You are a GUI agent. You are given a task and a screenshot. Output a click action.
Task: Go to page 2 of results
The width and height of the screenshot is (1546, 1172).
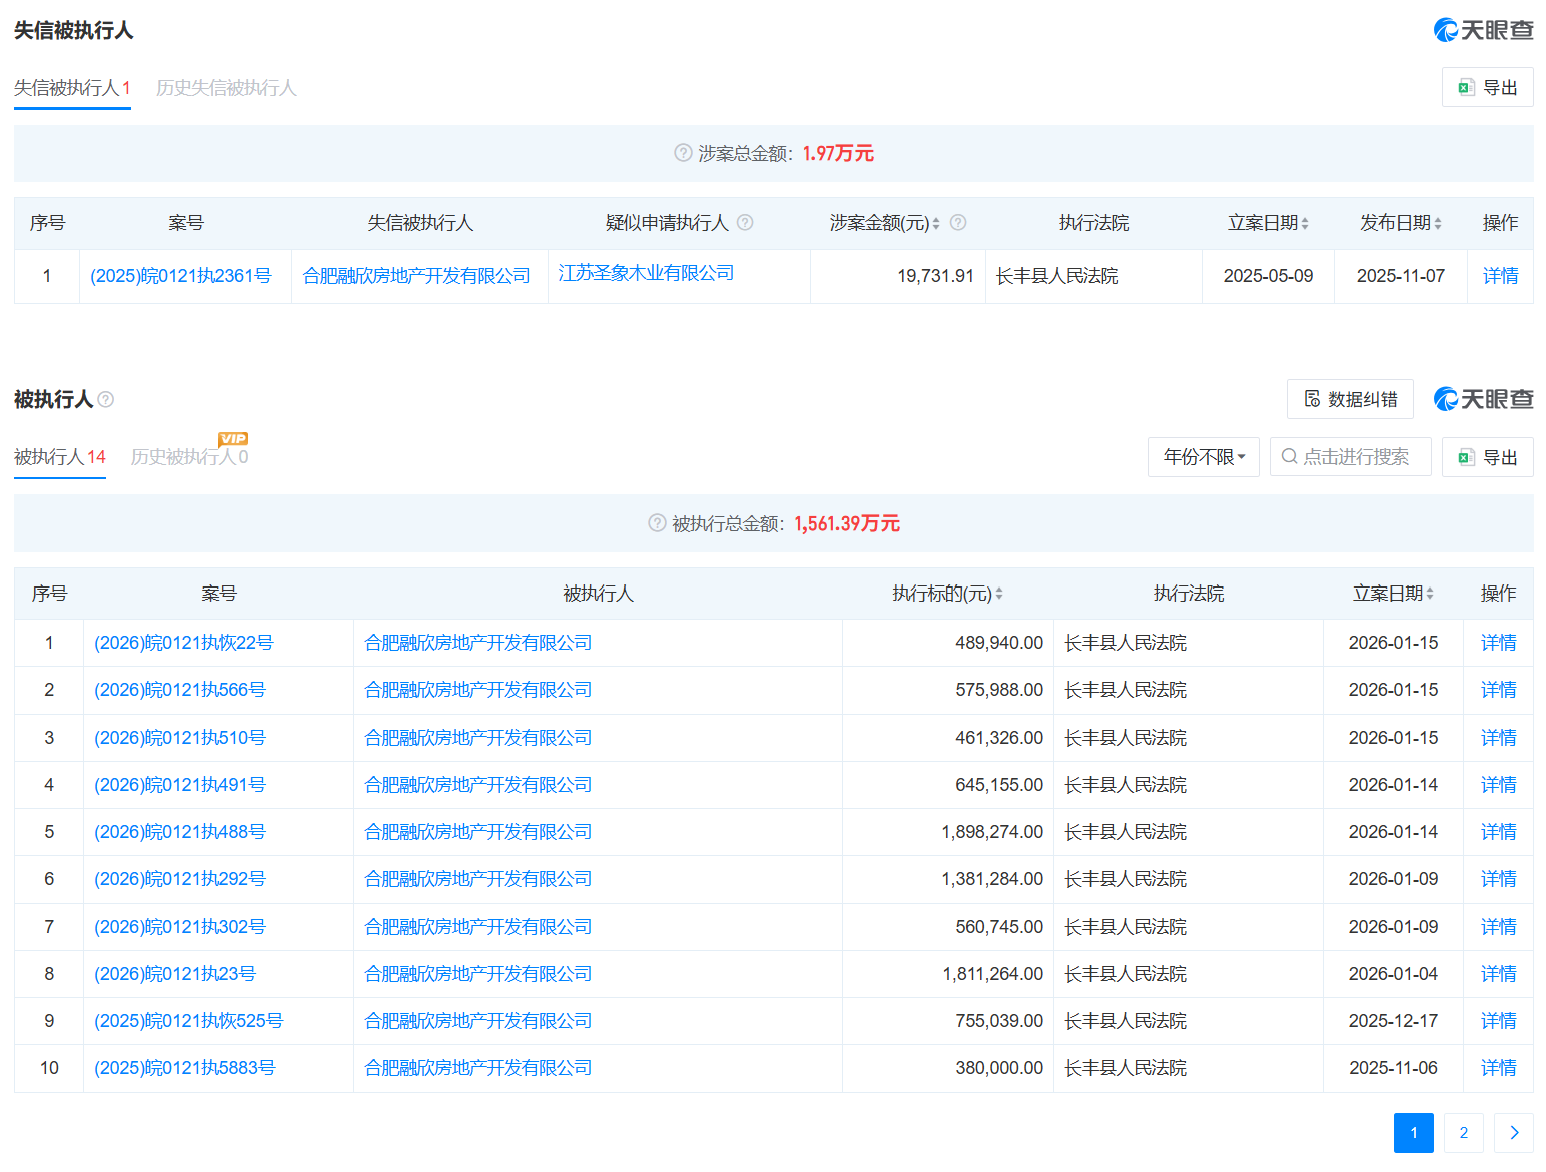[x=1463, y=1133]
